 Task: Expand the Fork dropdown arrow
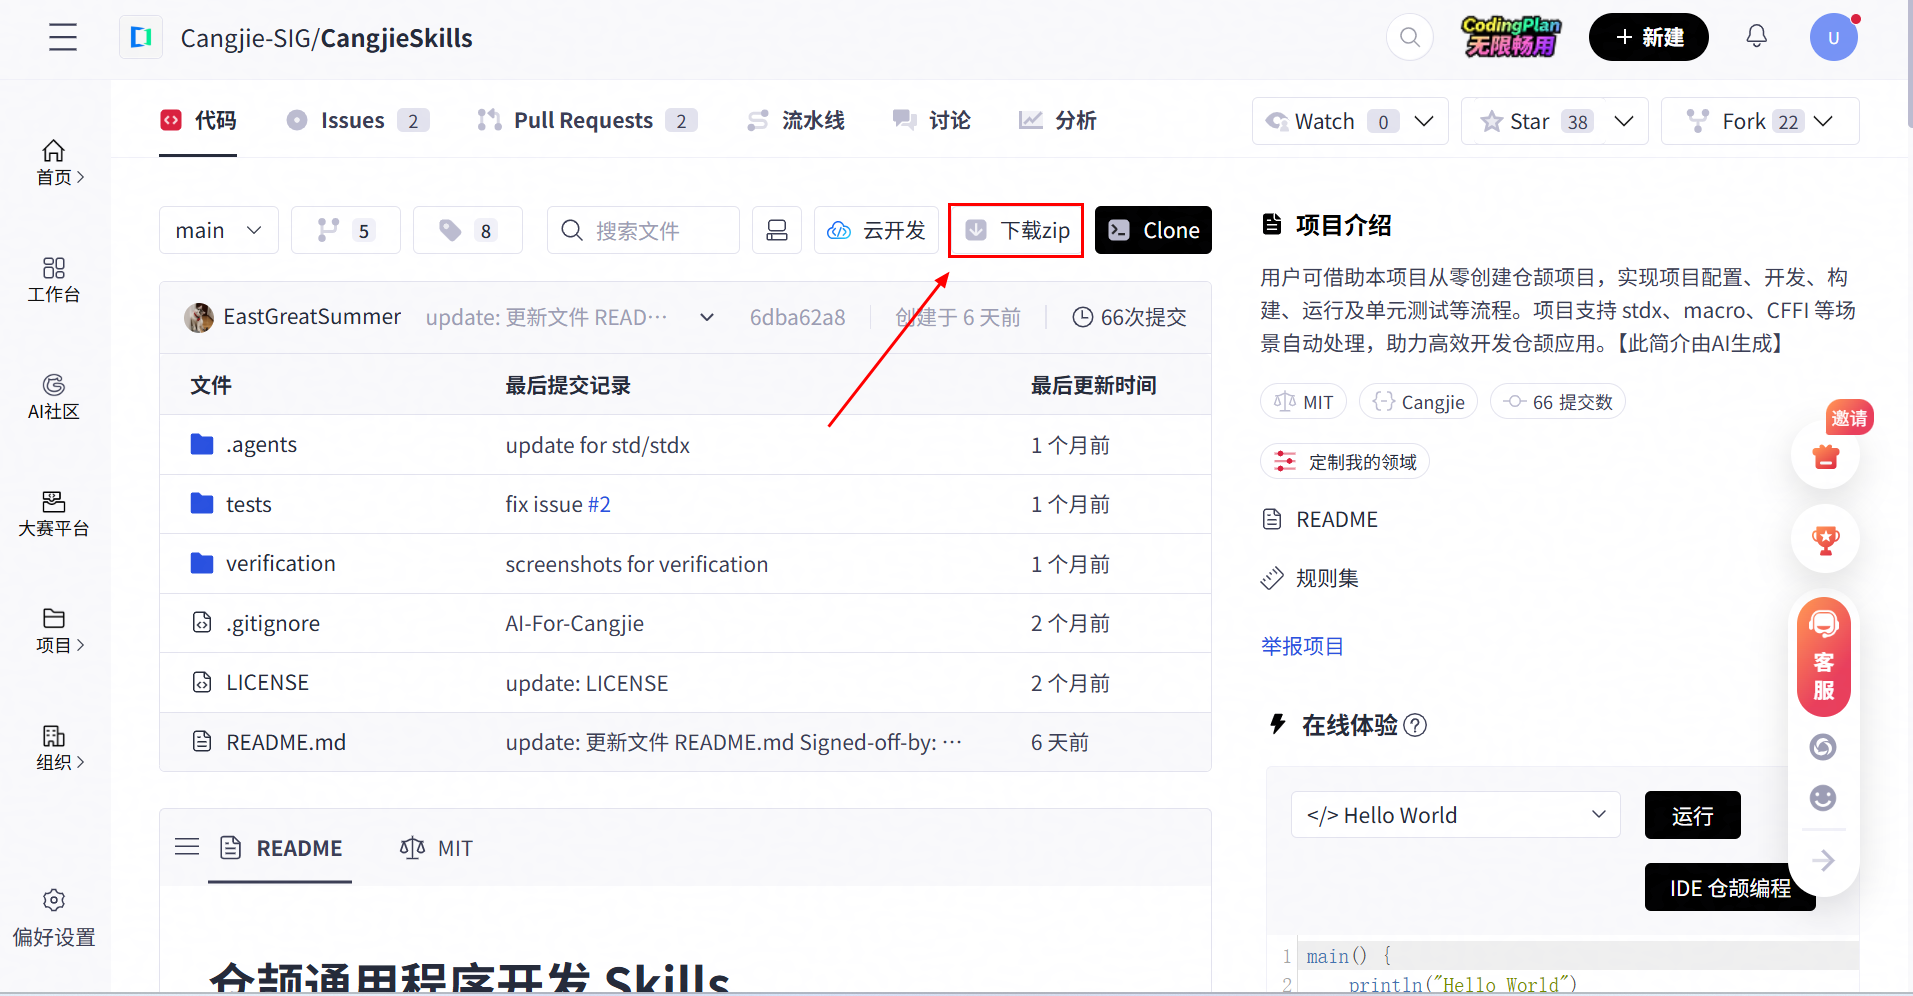tap(1823, 121)
